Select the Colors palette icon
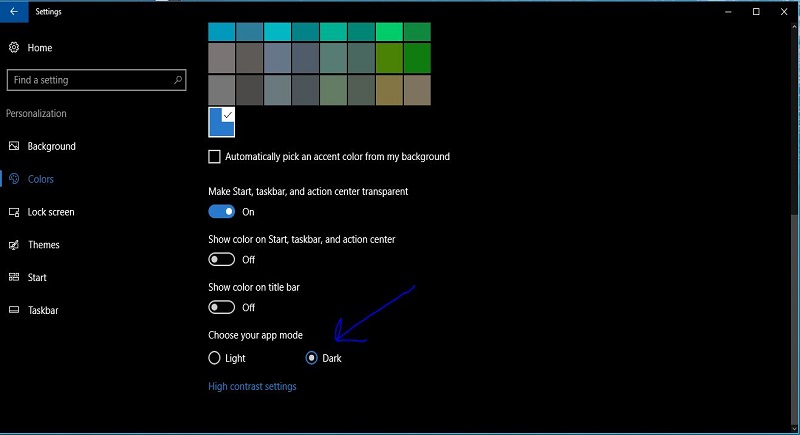Viewport: 800px width, 435px height. (14, 179)
